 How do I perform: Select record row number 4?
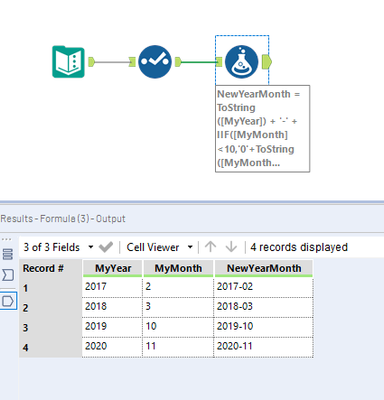tap(50, 347)
